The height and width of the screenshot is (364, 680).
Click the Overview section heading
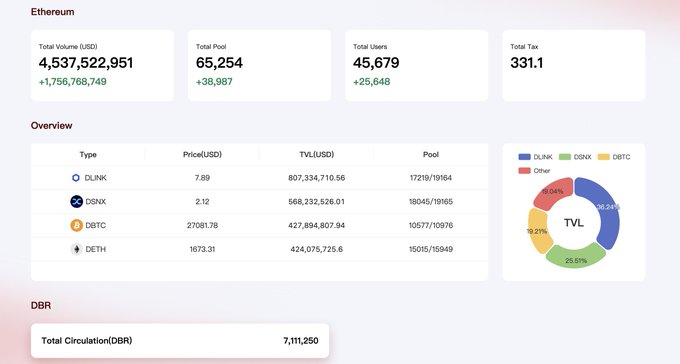pos(51,125)
